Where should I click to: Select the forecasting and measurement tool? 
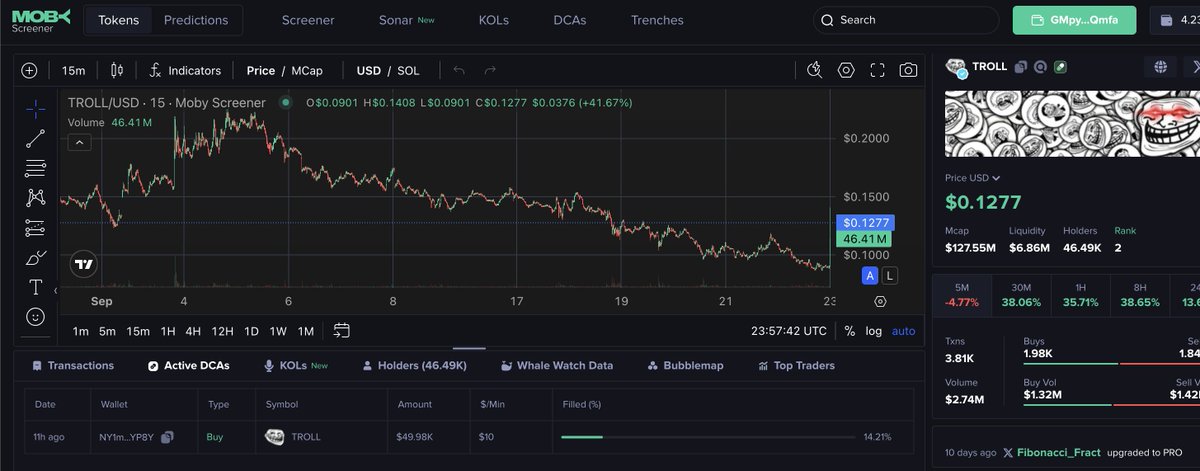35,227
